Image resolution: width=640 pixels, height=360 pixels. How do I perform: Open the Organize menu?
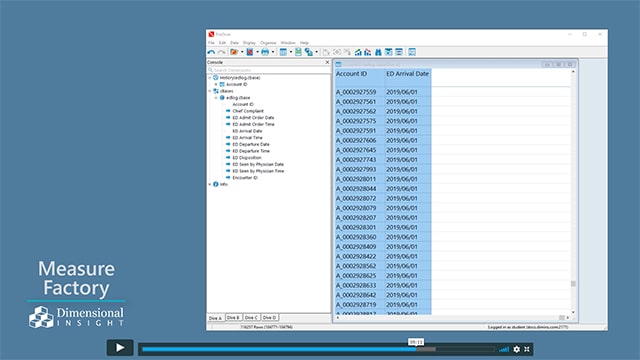pos(268,42)
